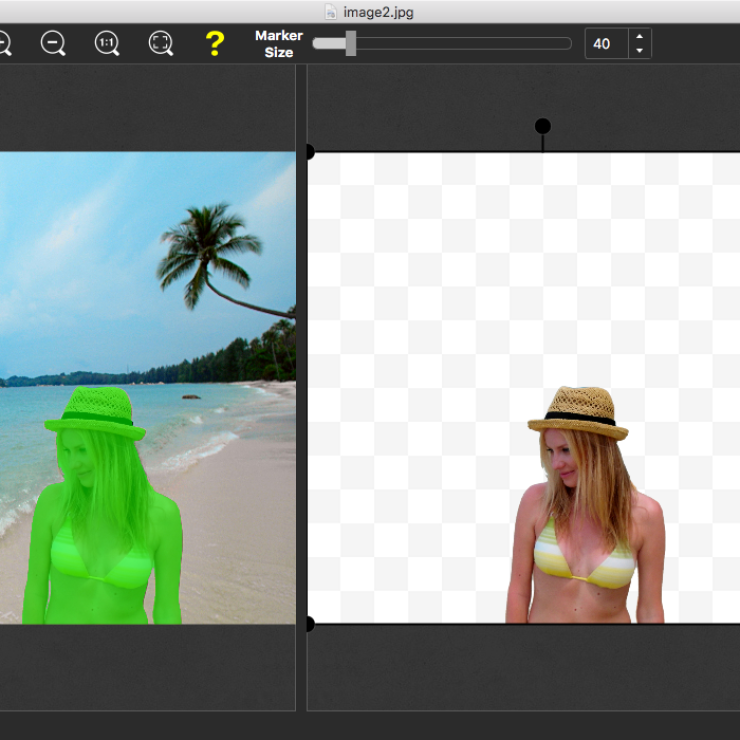
Task: Click the cut-out woman in result preview
Action: click(585, 506)
